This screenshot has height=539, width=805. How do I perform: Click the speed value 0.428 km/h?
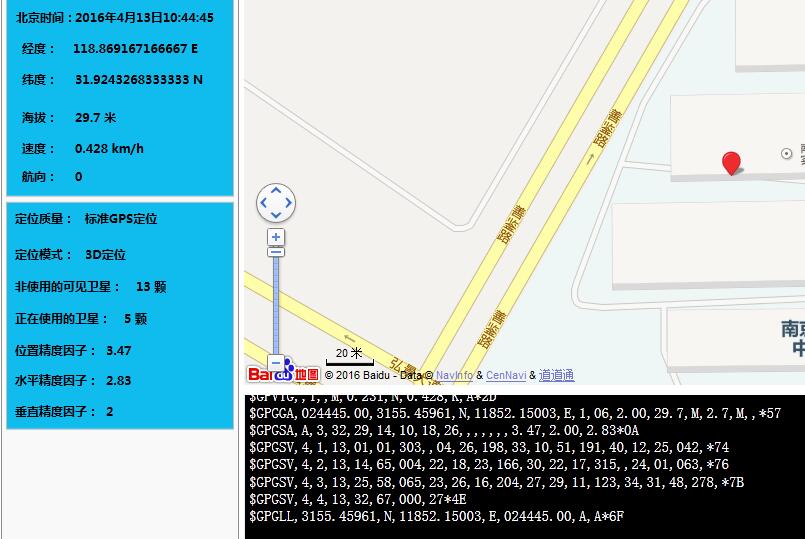click(109, 149)
